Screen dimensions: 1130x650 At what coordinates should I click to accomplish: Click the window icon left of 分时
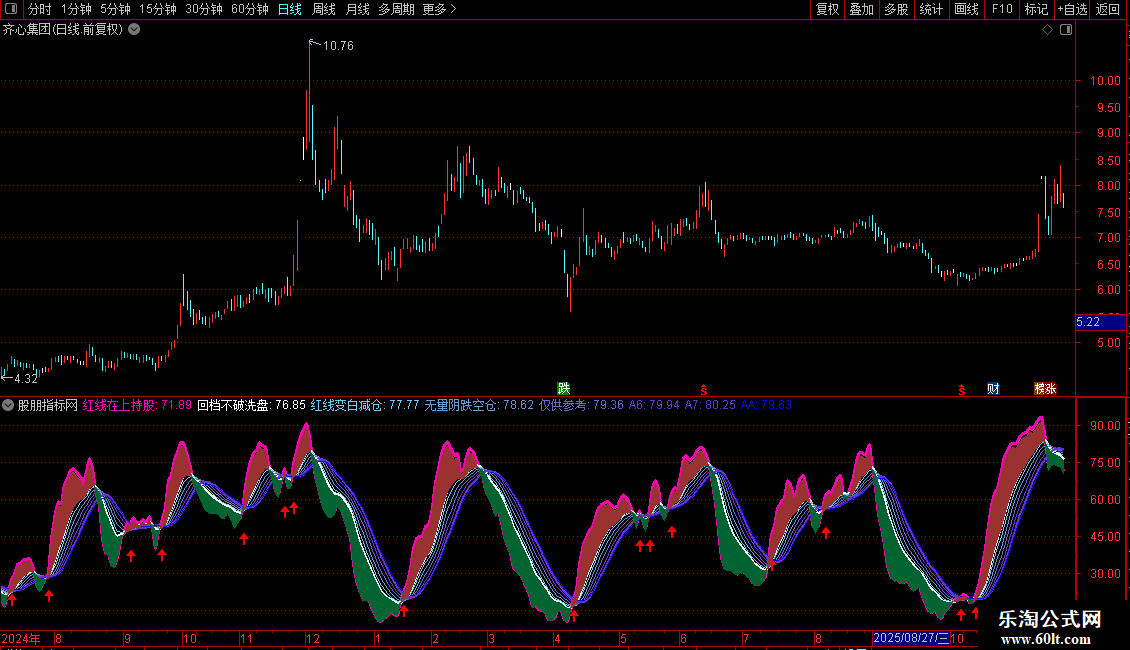(x=12, y=10)
